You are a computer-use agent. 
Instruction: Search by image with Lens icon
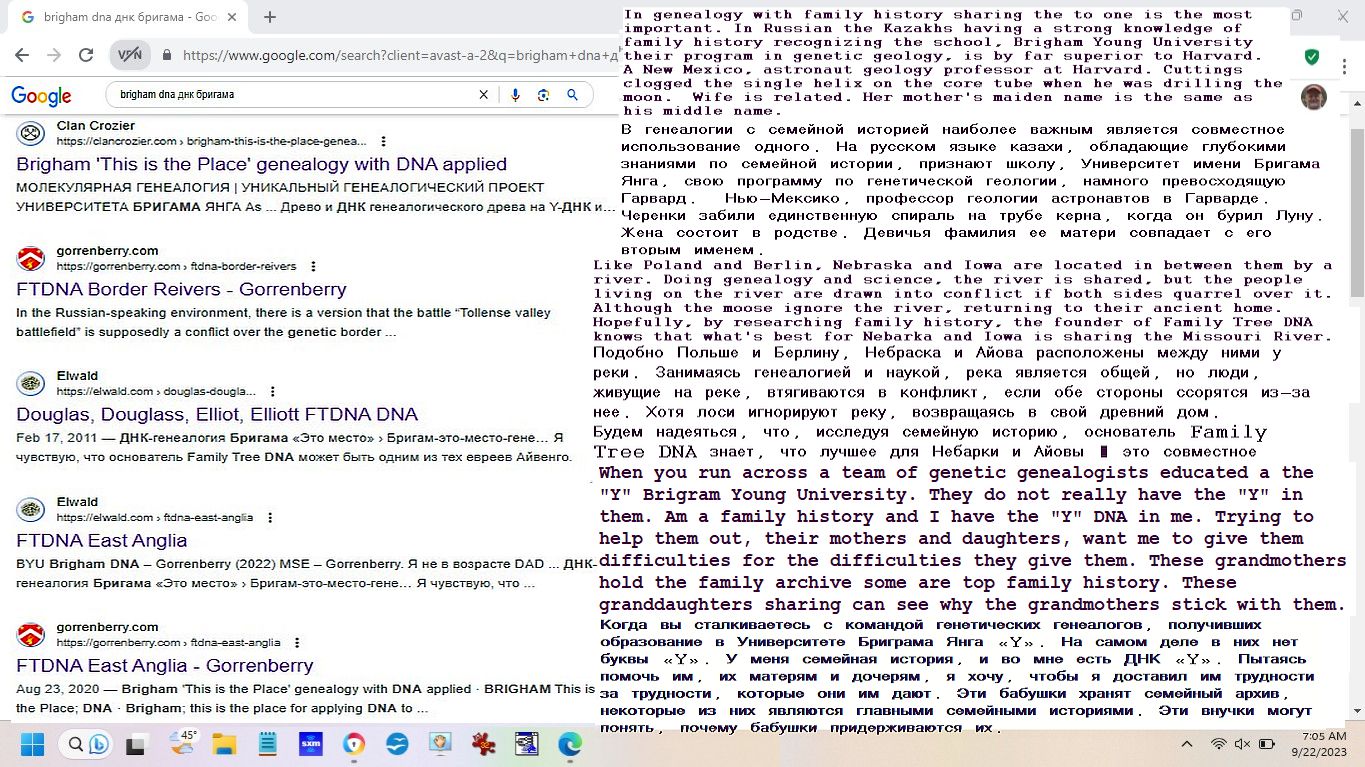543,95
